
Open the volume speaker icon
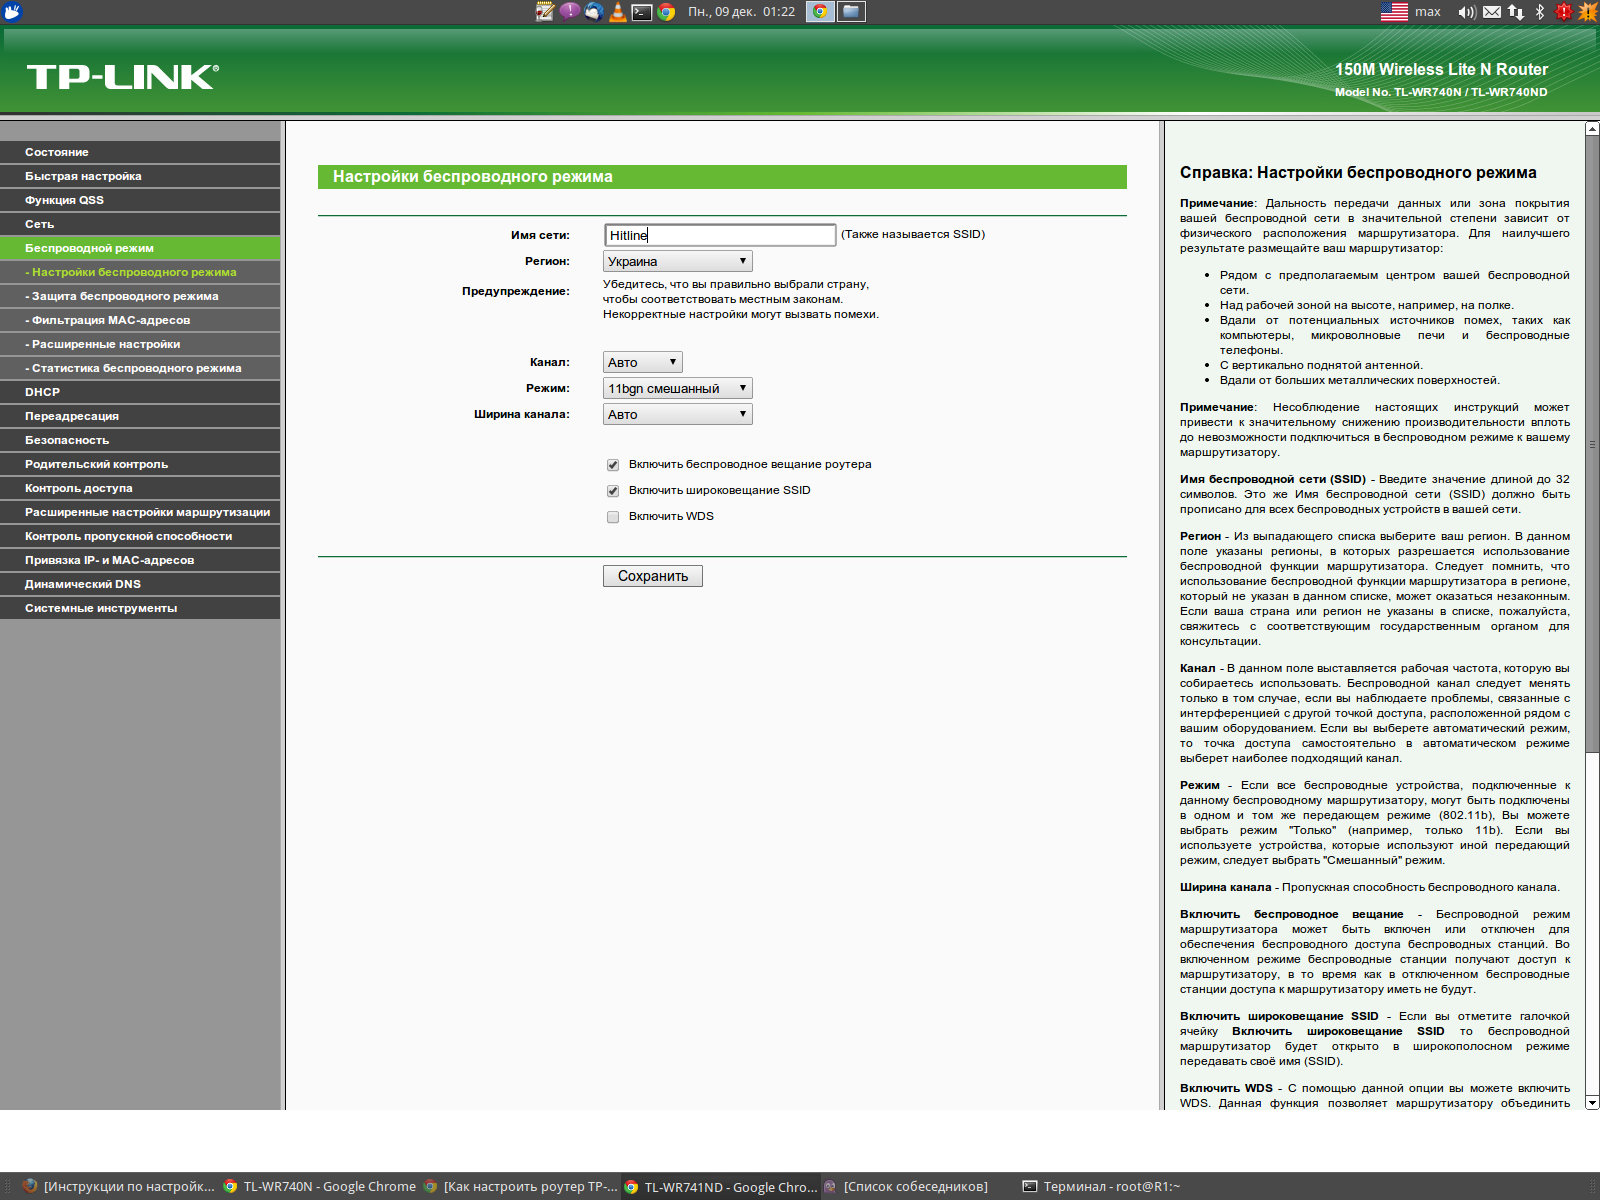[x=1466, y=12]
